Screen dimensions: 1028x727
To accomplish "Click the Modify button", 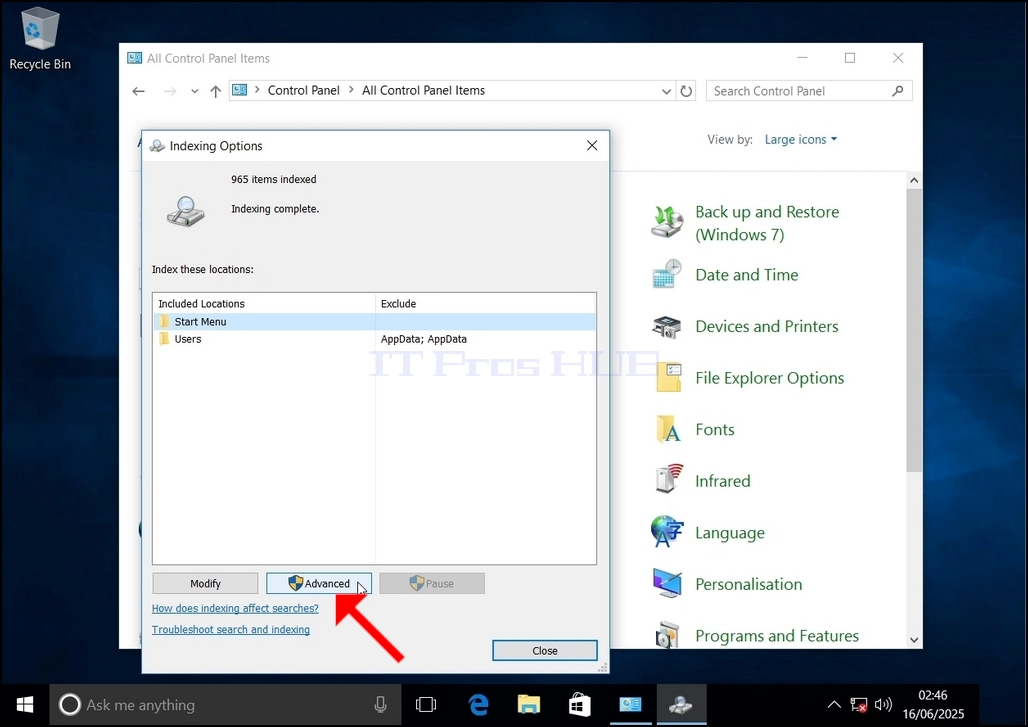I will click(x=205, y=583).
